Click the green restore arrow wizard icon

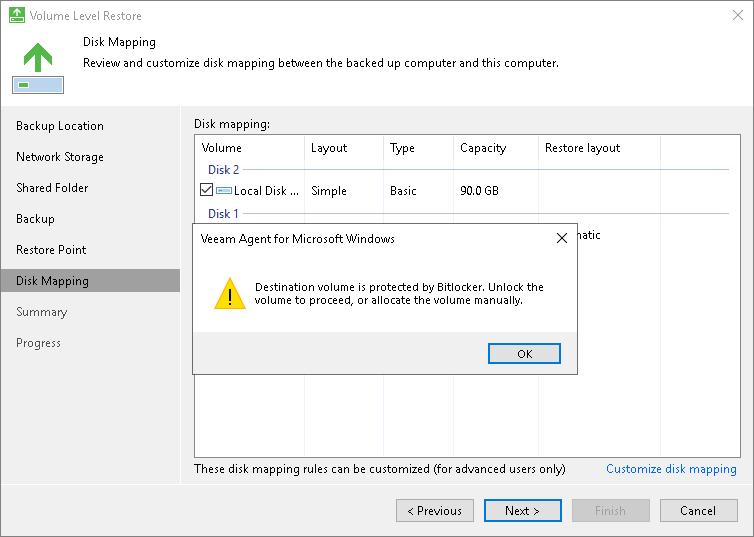tap(38, 68)
